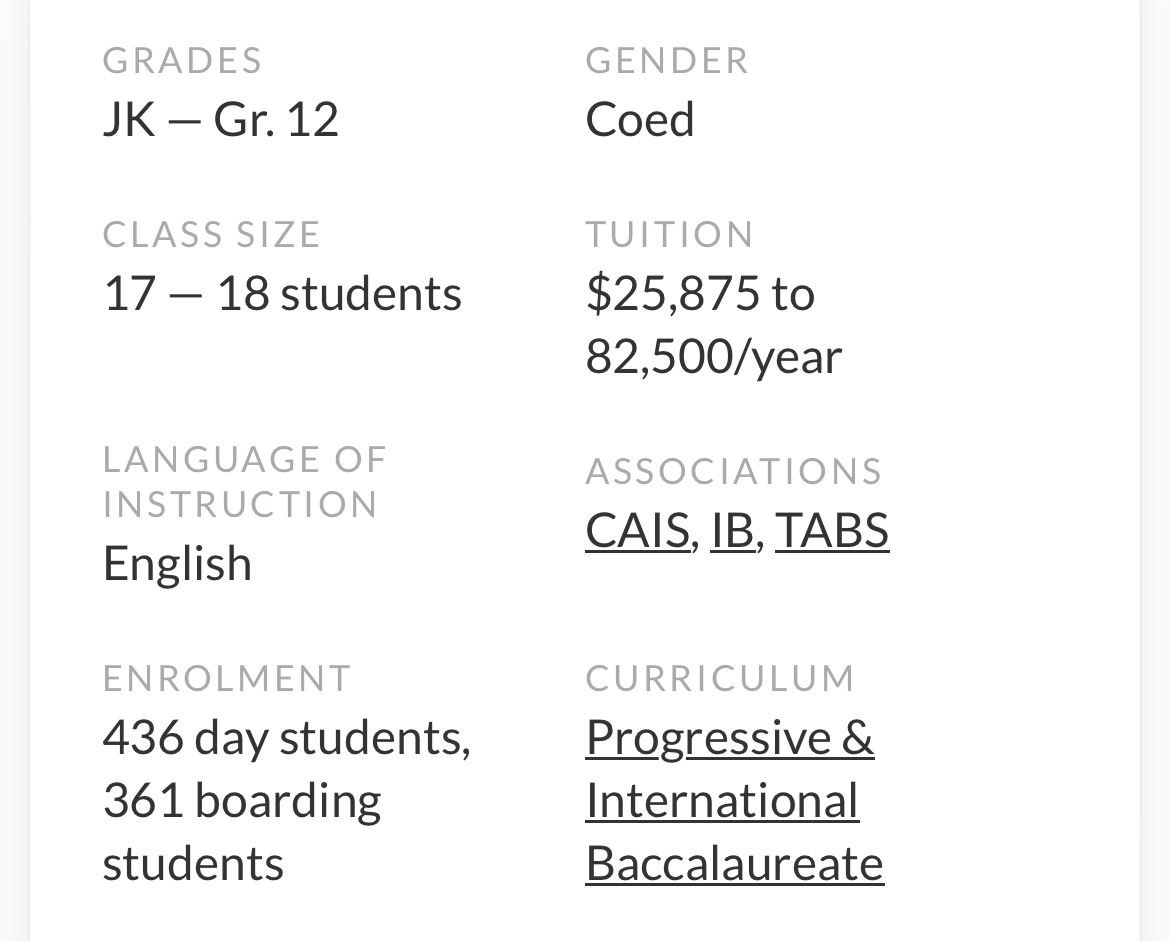The width and height of the screenshot is (1170, 941).
Task: Click the "361 boarding" enrolment text
Action: coord(242,800)
